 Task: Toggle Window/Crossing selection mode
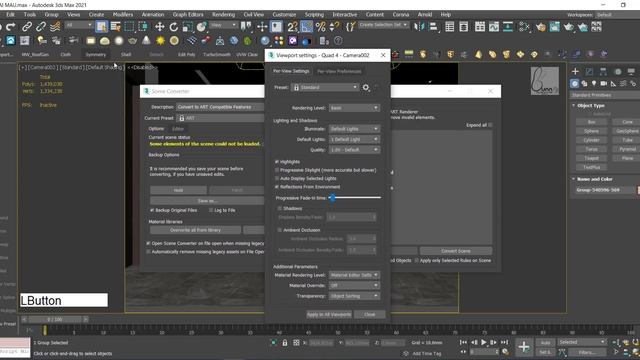143,27
